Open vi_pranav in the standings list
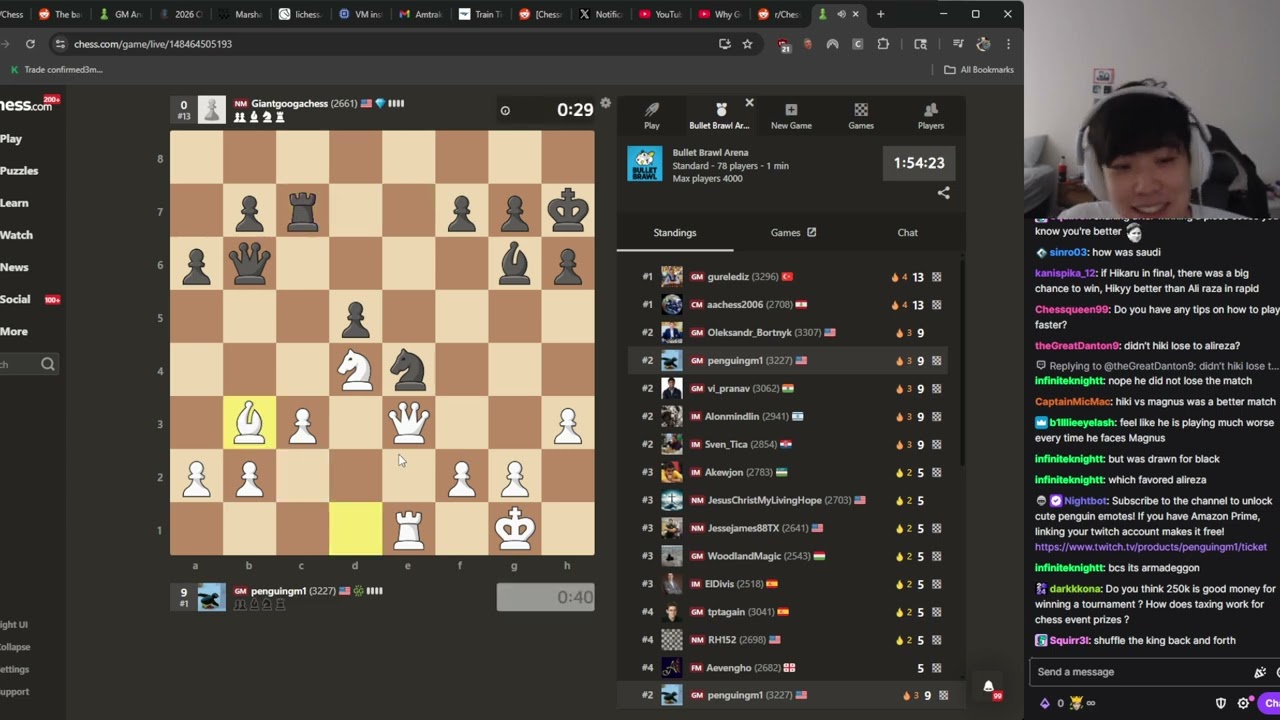1280x720 pixels. pos(728,389)
